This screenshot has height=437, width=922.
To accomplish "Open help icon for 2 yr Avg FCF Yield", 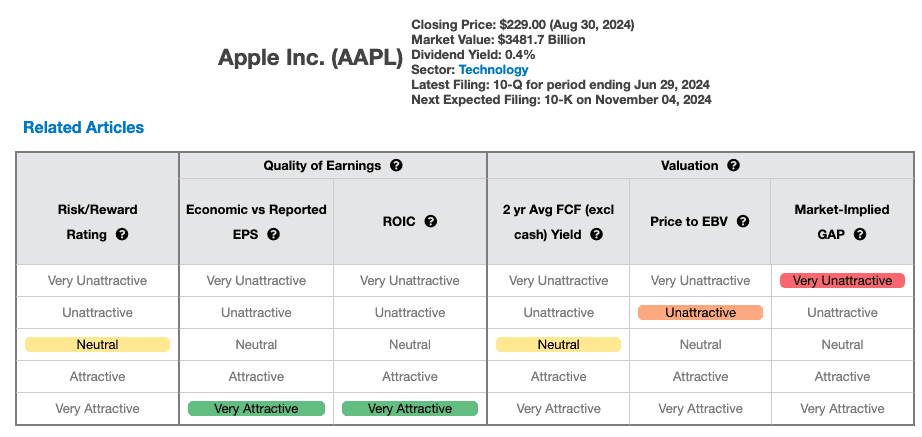I will click(596, 235).
